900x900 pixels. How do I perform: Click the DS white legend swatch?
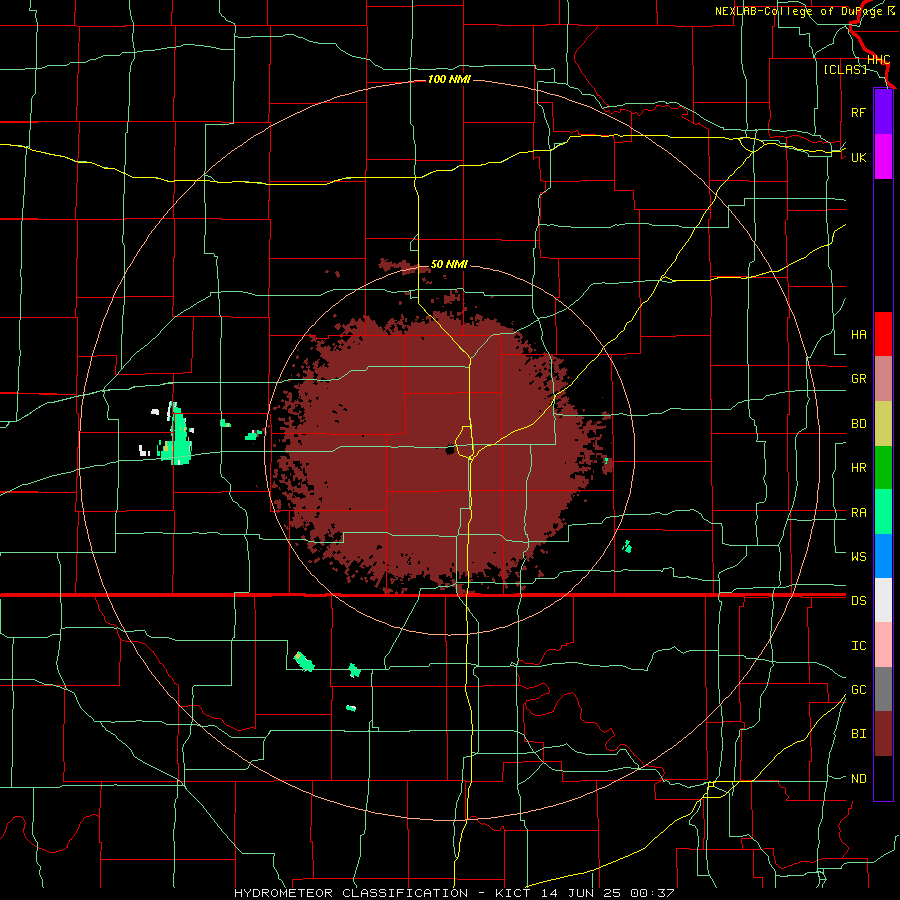(883, 600)
